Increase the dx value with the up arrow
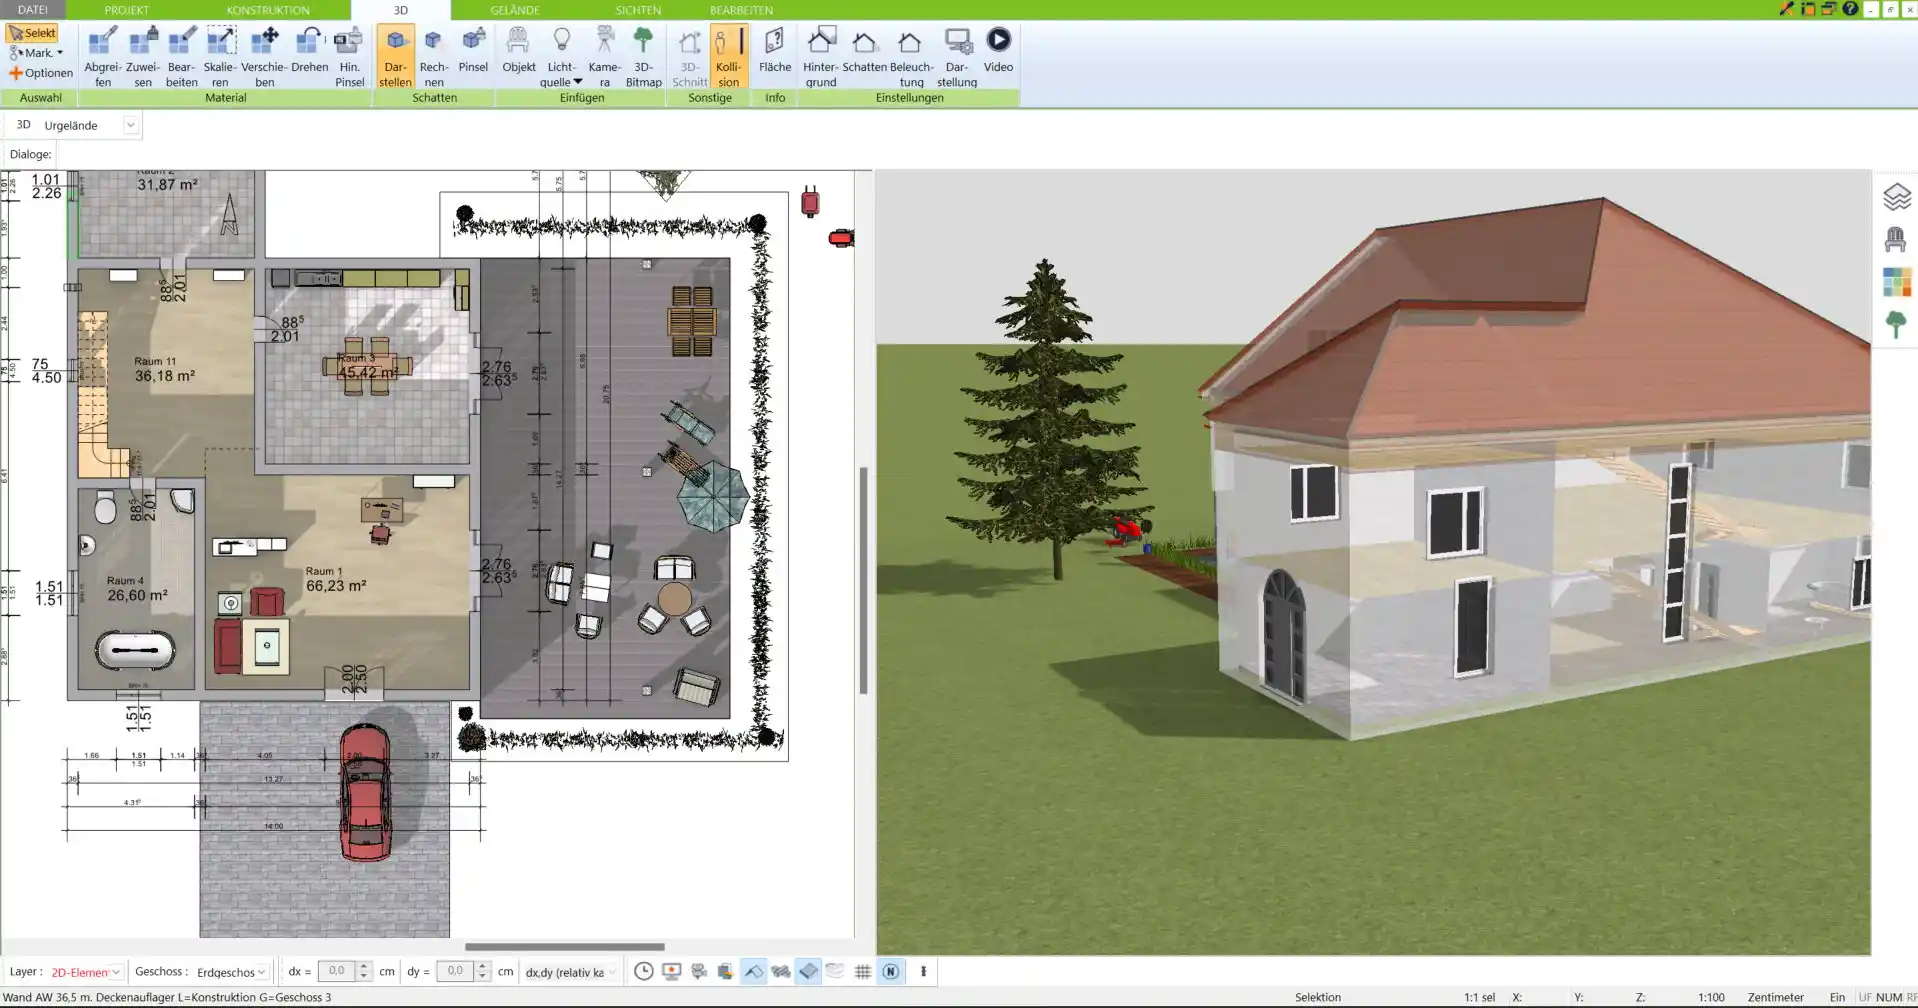 [364, 967]
